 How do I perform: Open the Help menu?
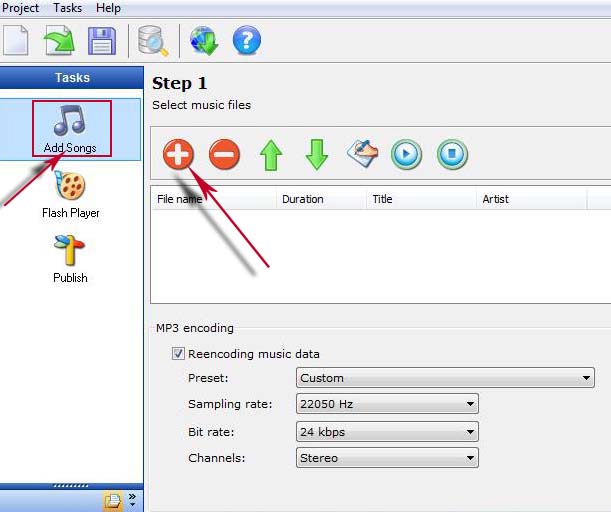108,8
